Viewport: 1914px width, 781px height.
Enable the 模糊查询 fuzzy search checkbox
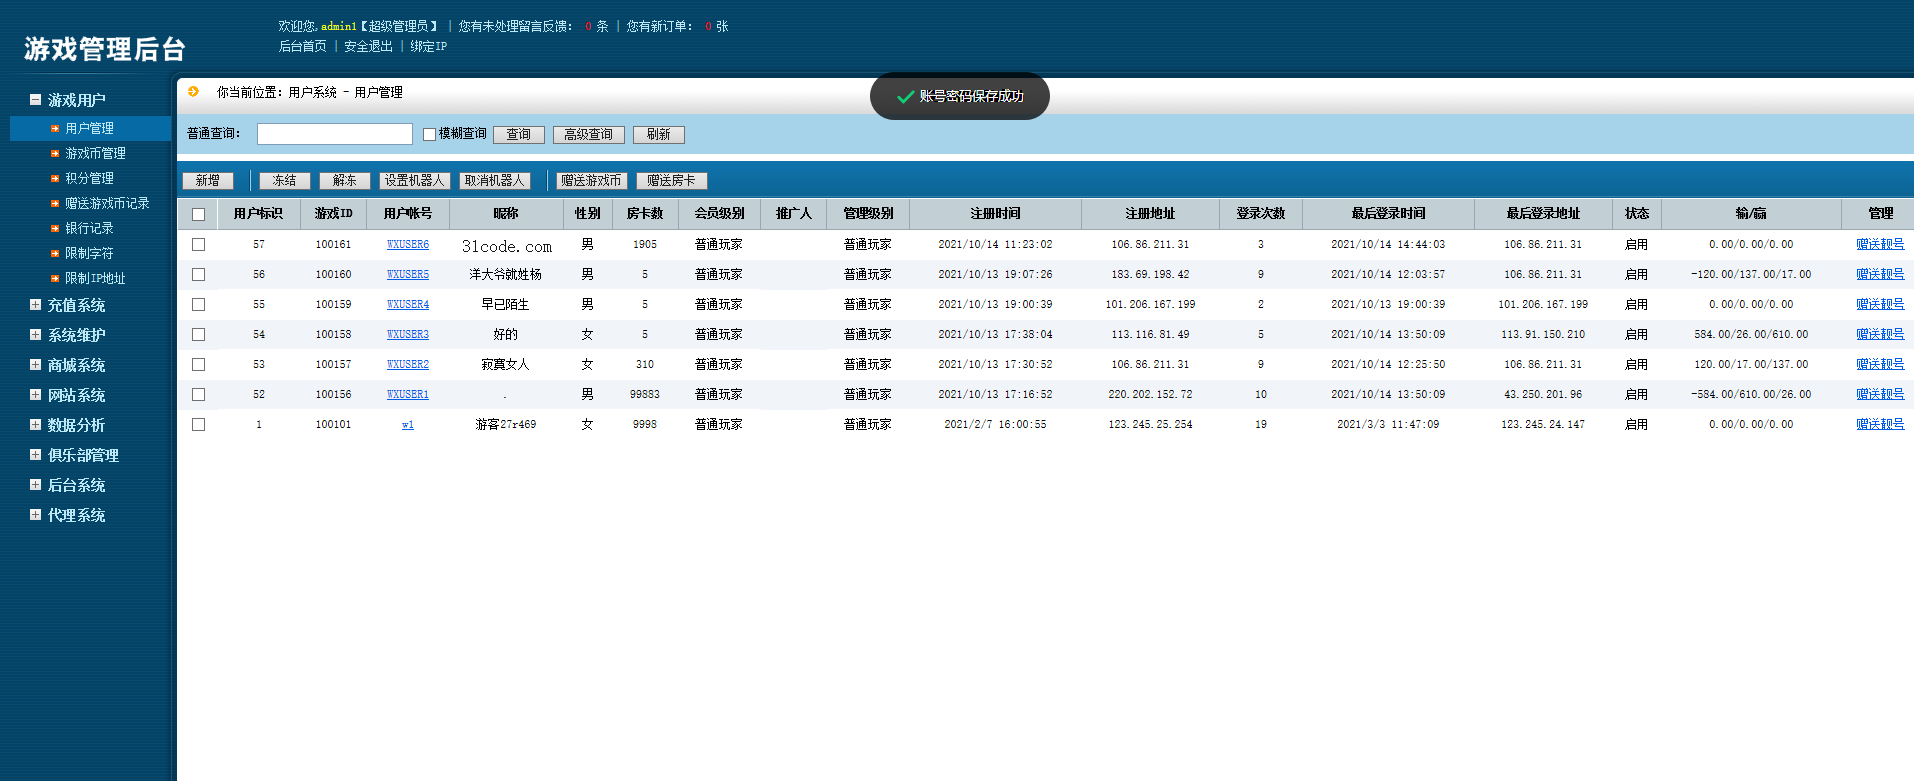pos(429,134)
